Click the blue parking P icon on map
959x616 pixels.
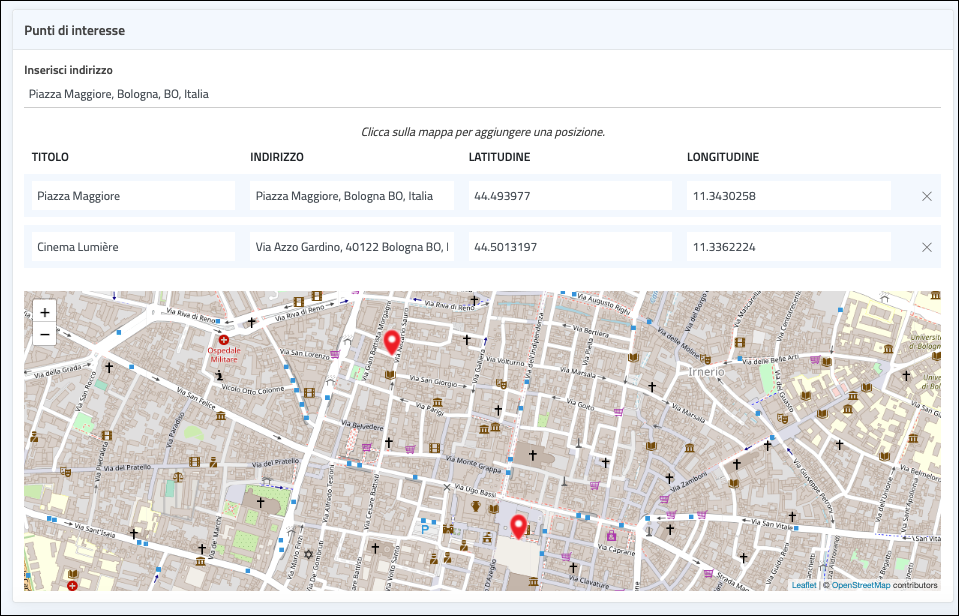tap(425, 529)
